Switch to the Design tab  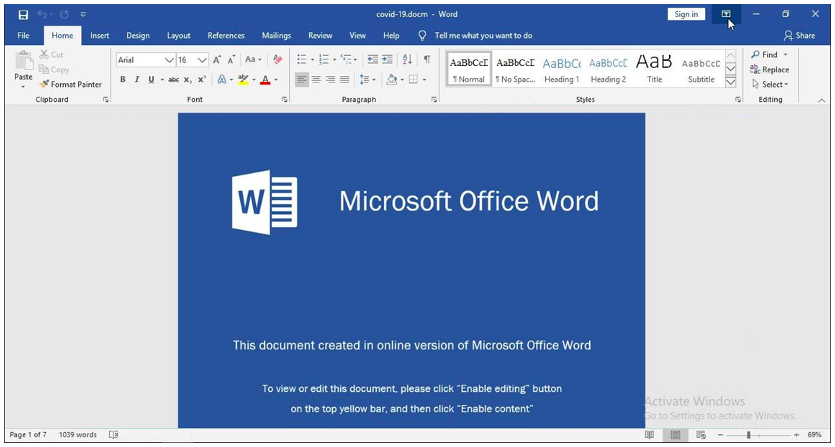click(x=138, y=36)
